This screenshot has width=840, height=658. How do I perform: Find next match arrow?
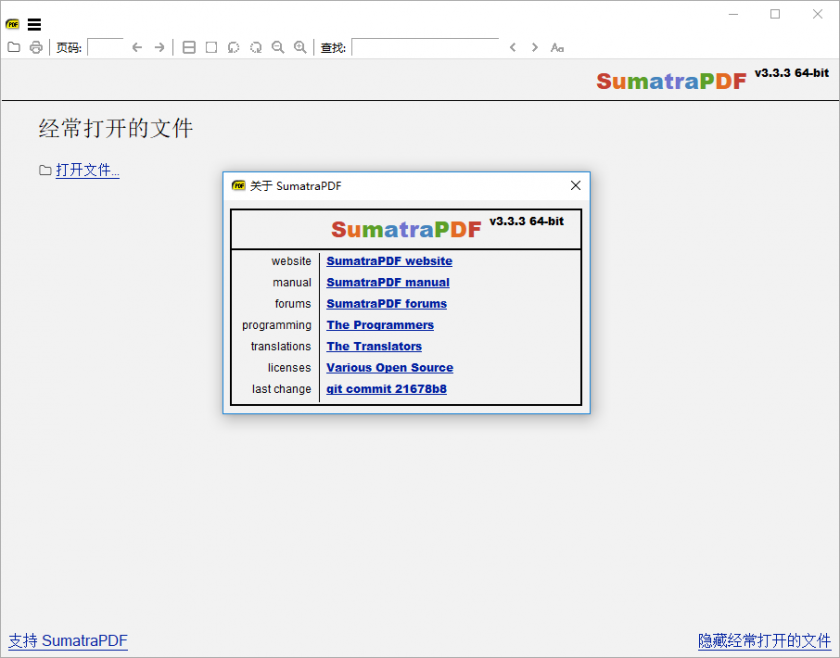click(534, 47)
